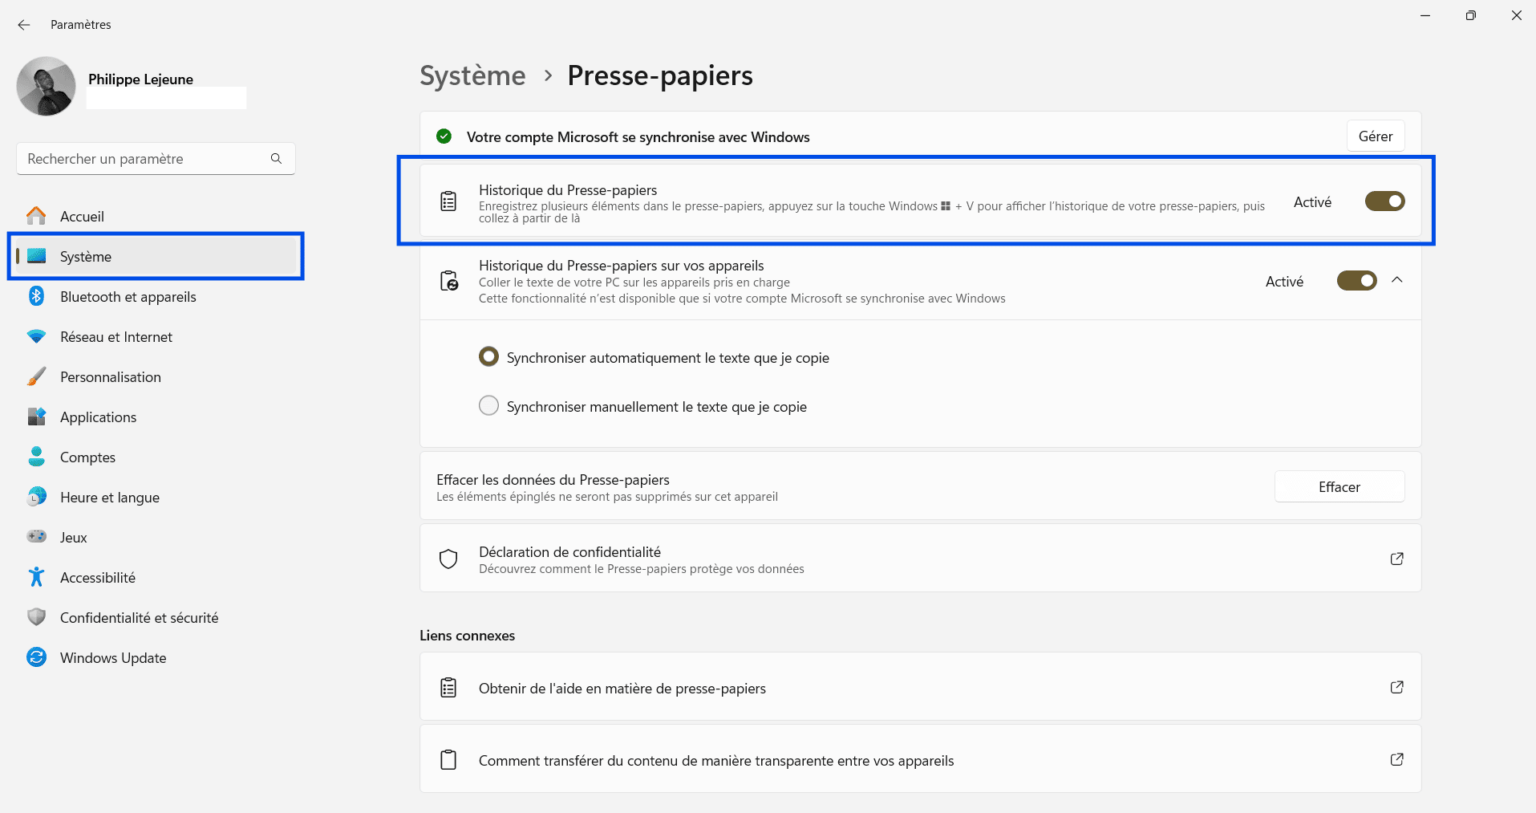Open Comptes settings label
1536x813 pixels.
pyautogui.click(x=88, y=457)
